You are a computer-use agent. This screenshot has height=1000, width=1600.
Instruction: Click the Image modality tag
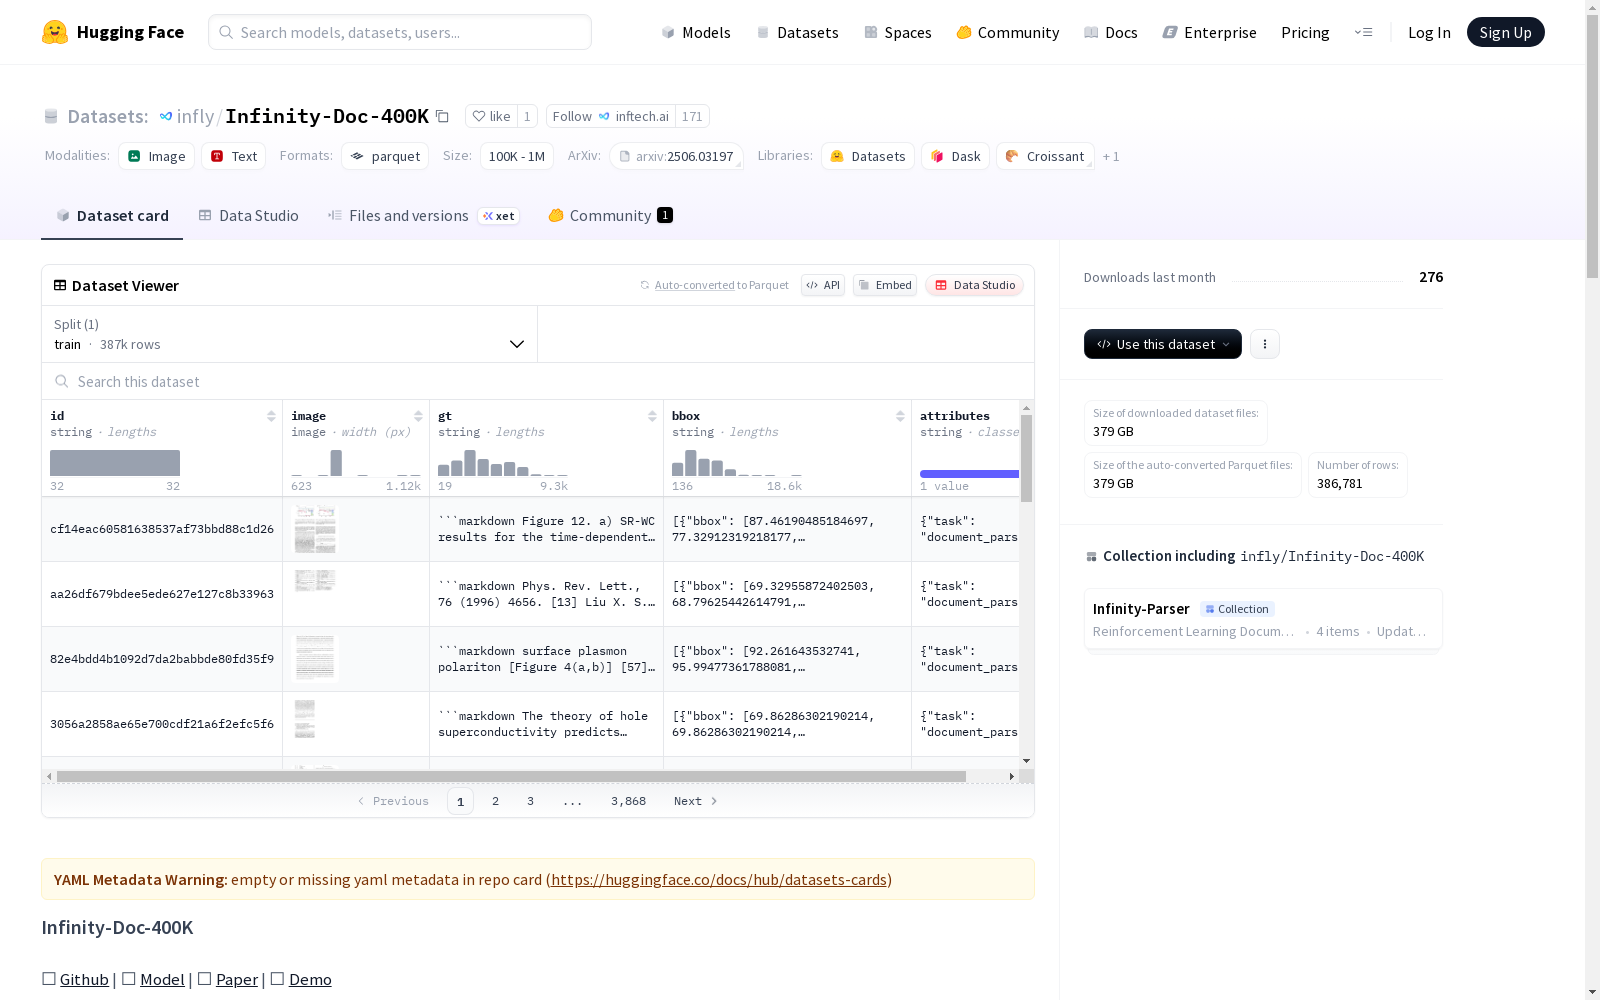coord(157,156)
